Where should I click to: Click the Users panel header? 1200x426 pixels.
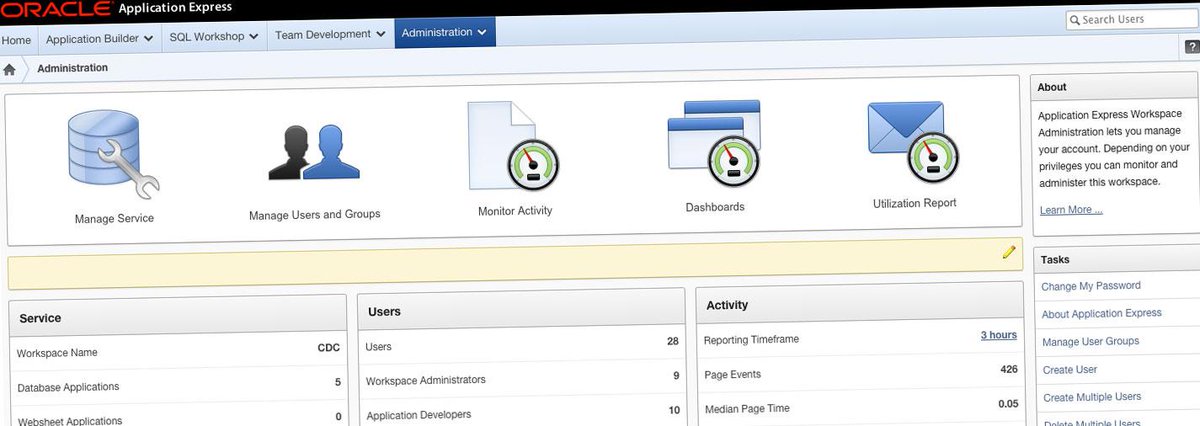(x=522, y=311)
